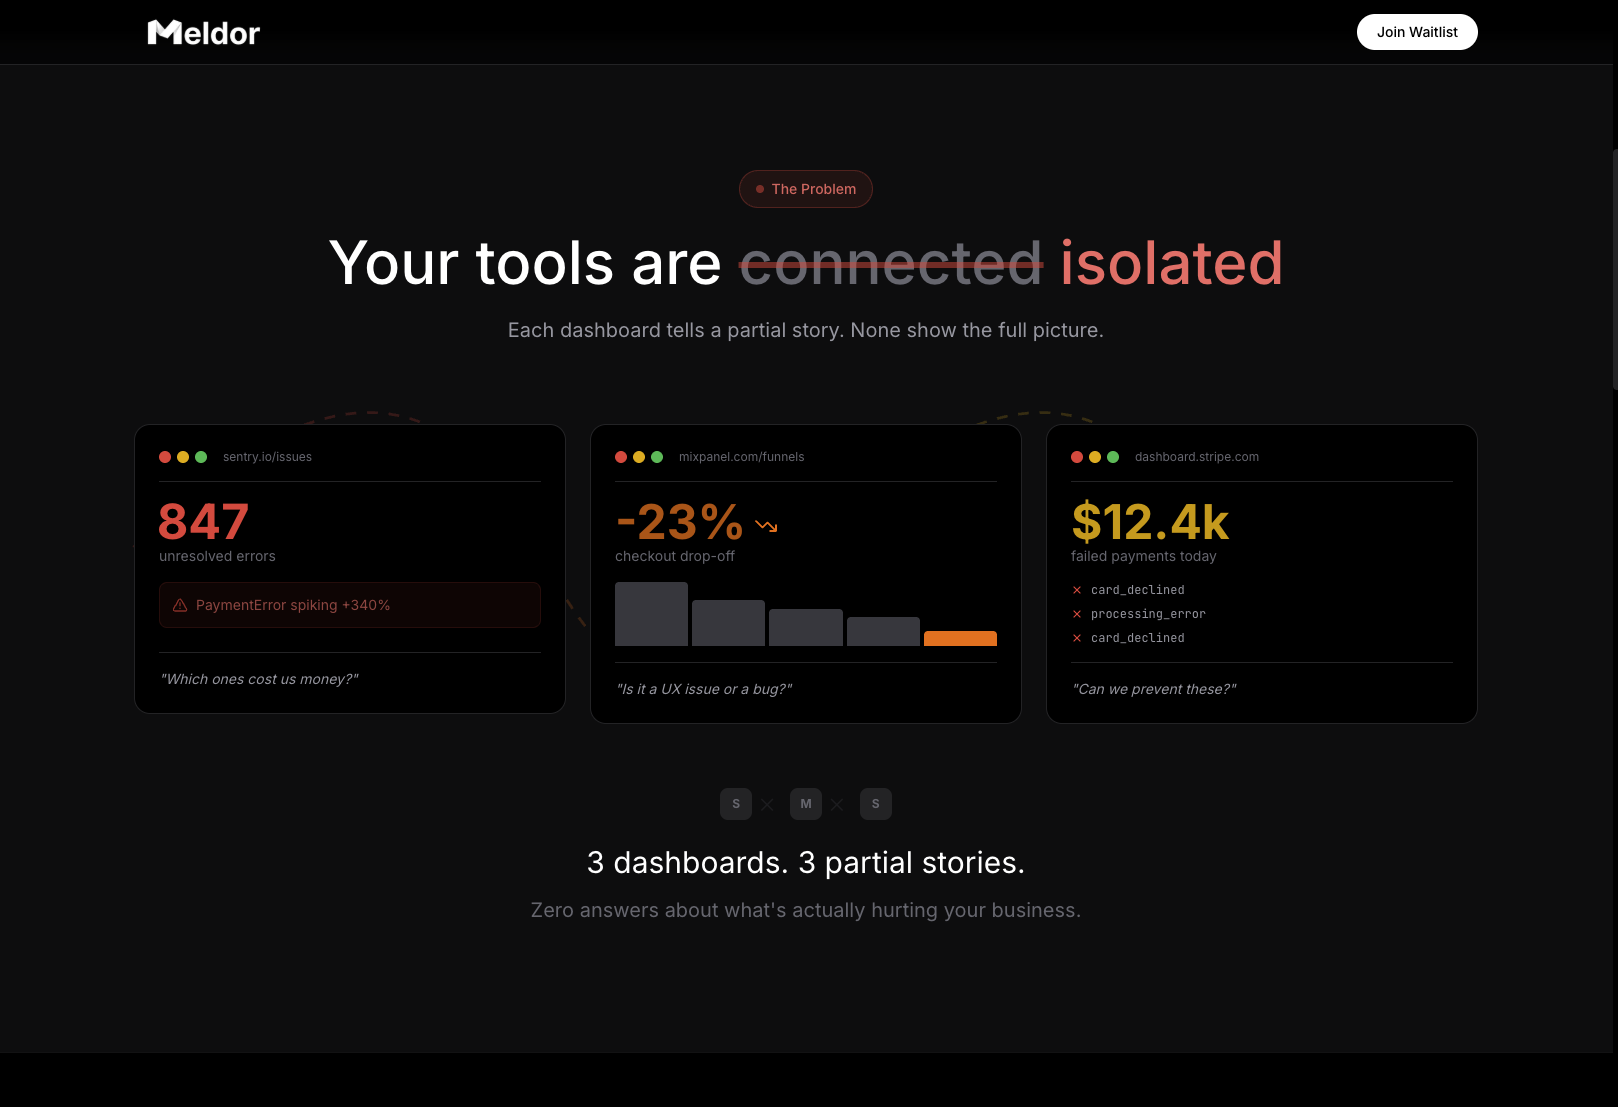Click the orange bar in funnel chart
The image size is (1618, 1107).
960,638
